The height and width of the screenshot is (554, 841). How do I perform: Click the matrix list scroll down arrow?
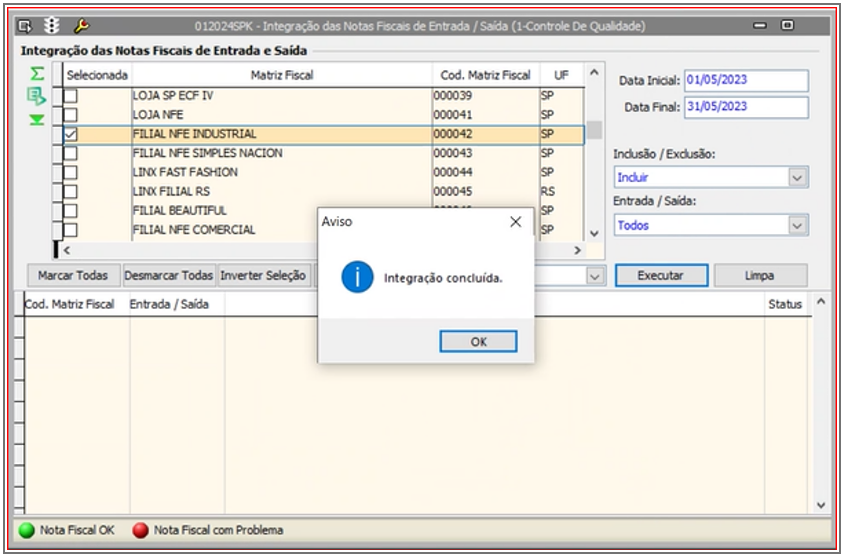coord(594,234)
